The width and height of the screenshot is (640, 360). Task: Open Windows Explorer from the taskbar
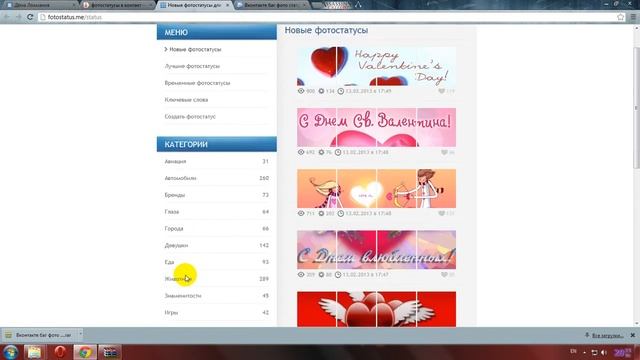coord(35,352)
